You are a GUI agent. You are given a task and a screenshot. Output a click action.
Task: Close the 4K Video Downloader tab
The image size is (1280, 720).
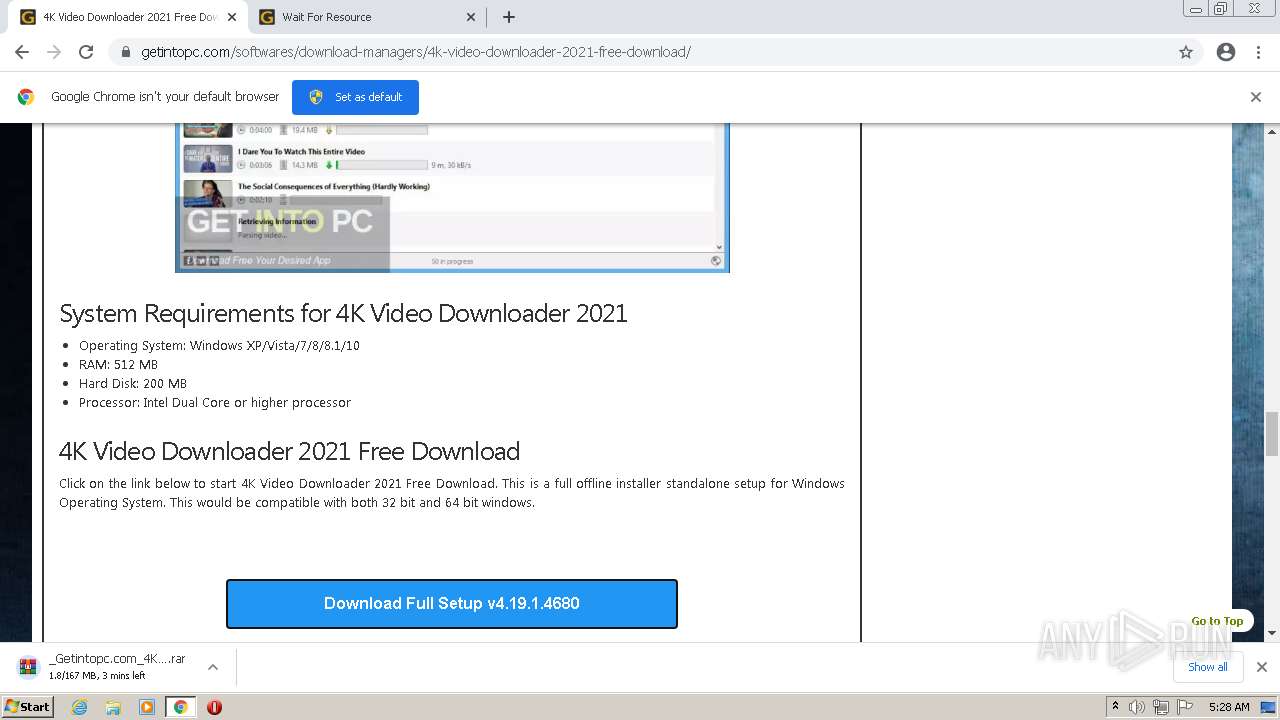[232, 17]
